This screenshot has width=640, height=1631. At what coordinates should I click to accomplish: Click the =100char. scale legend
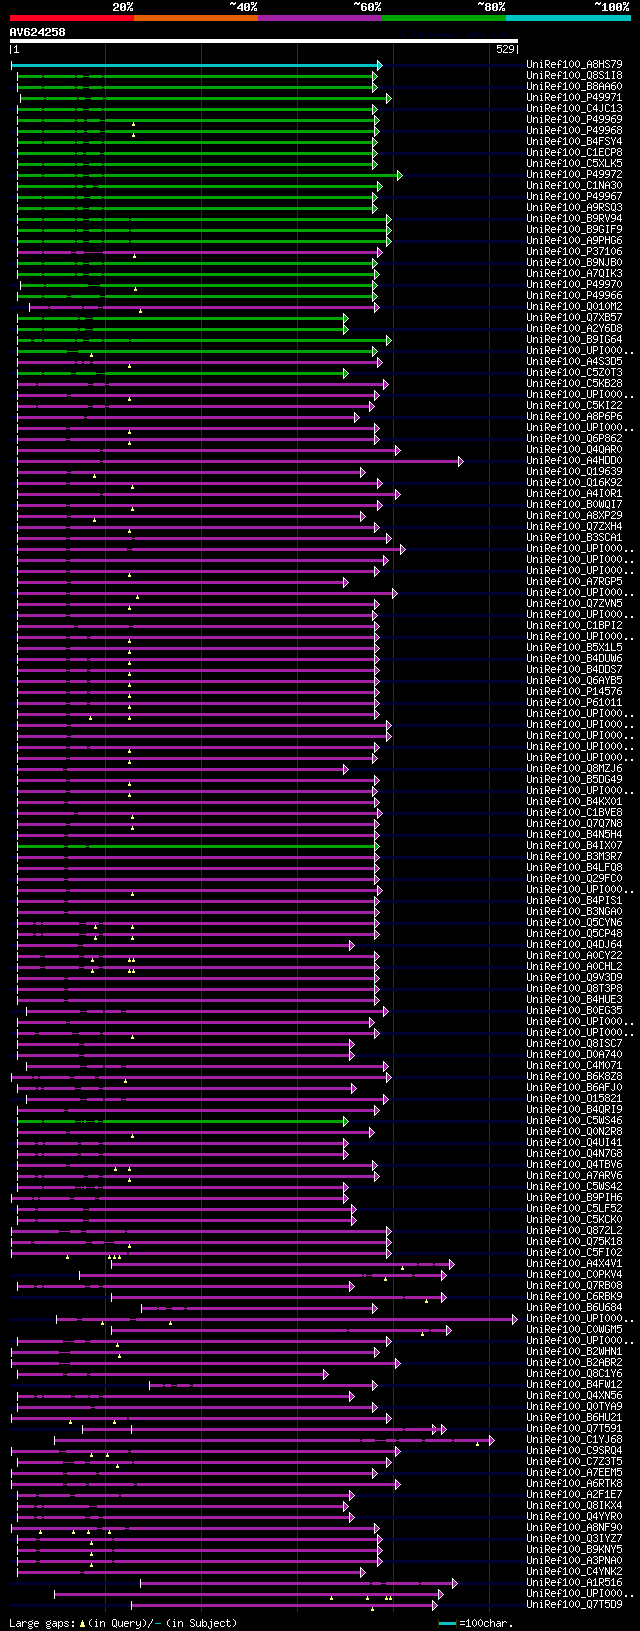475,1623
